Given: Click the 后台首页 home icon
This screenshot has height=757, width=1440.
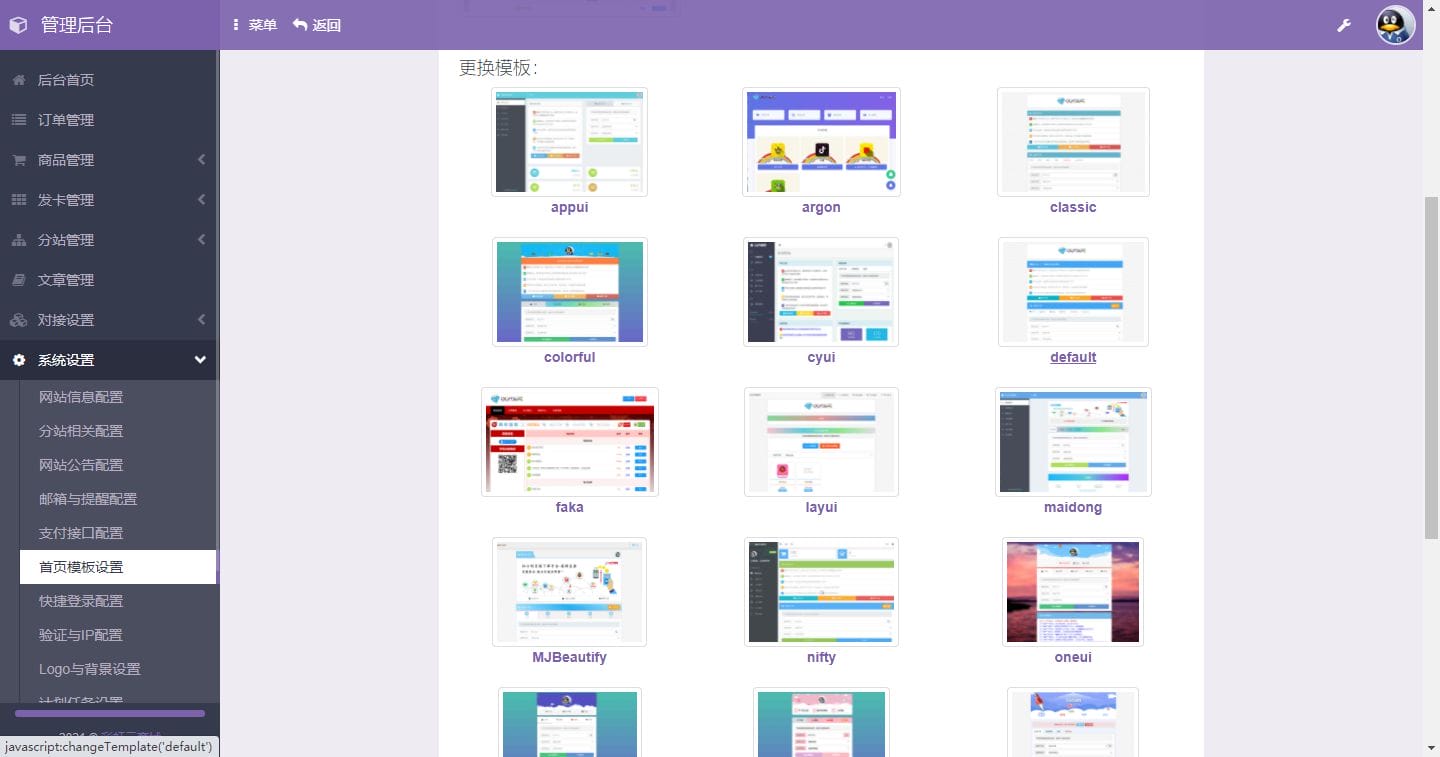Looking at the screenshot, I should (x=17, y=79).
